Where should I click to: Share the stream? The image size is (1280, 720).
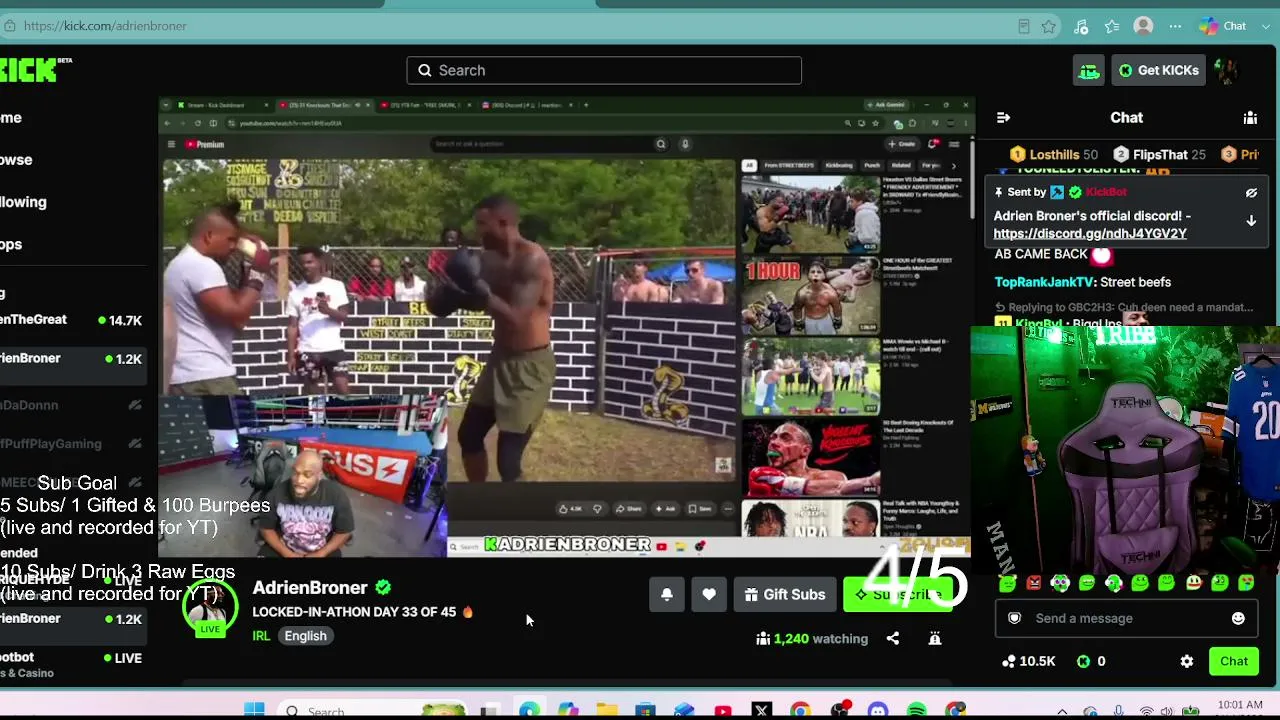[x=893, y=638]
